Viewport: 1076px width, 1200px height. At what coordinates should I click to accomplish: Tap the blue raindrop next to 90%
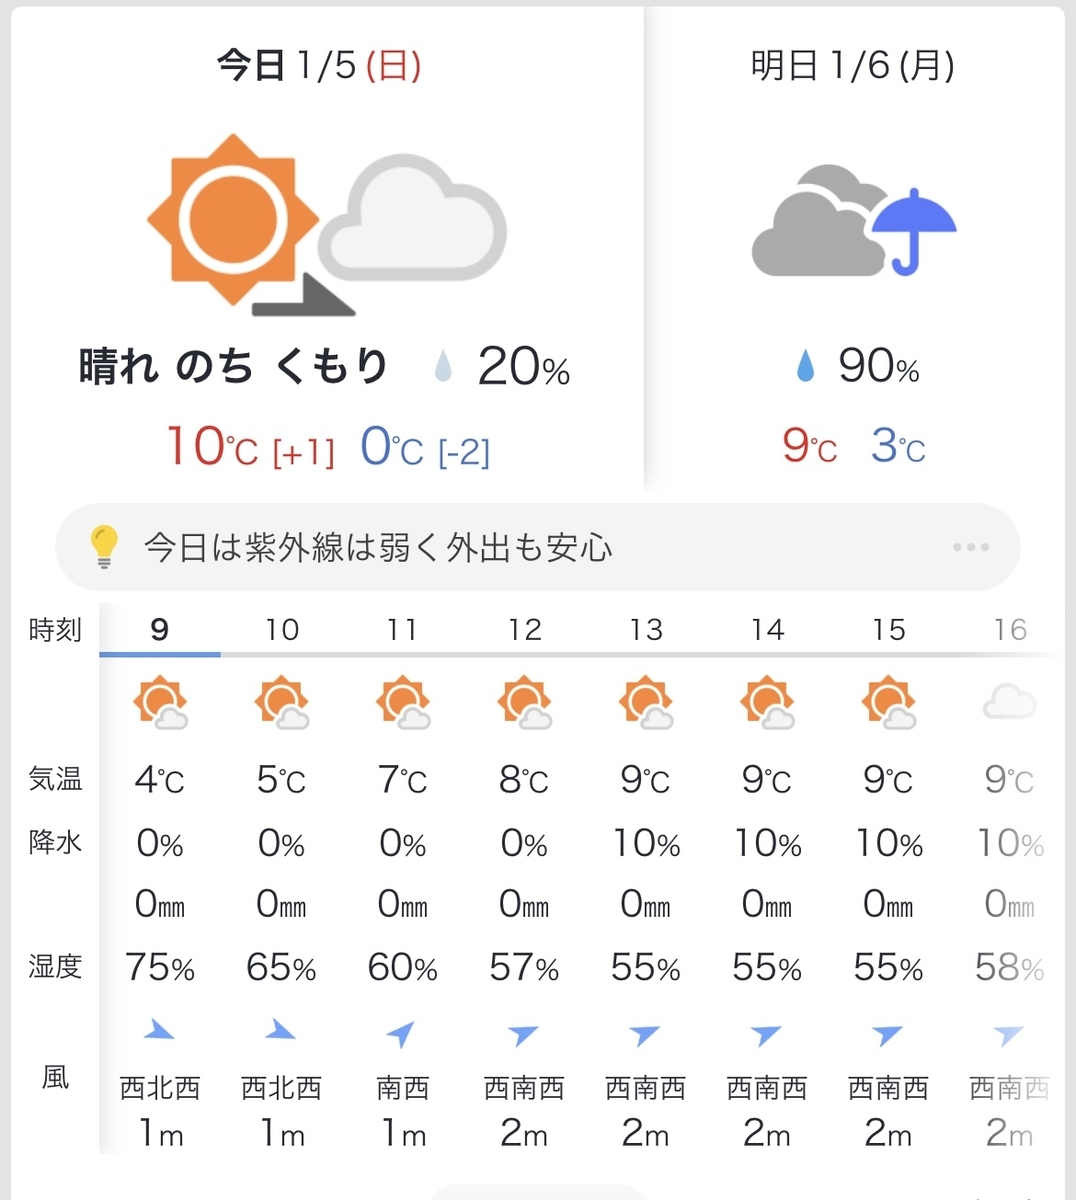(805, 366)
